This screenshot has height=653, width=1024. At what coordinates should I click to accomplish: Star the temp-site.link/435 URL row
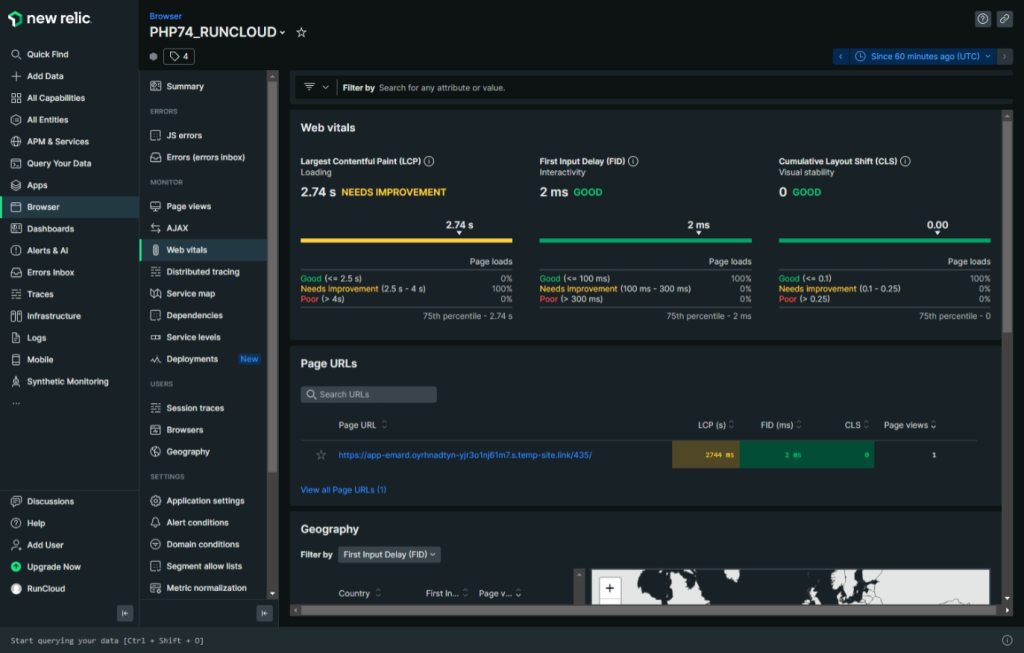point(321,455)
